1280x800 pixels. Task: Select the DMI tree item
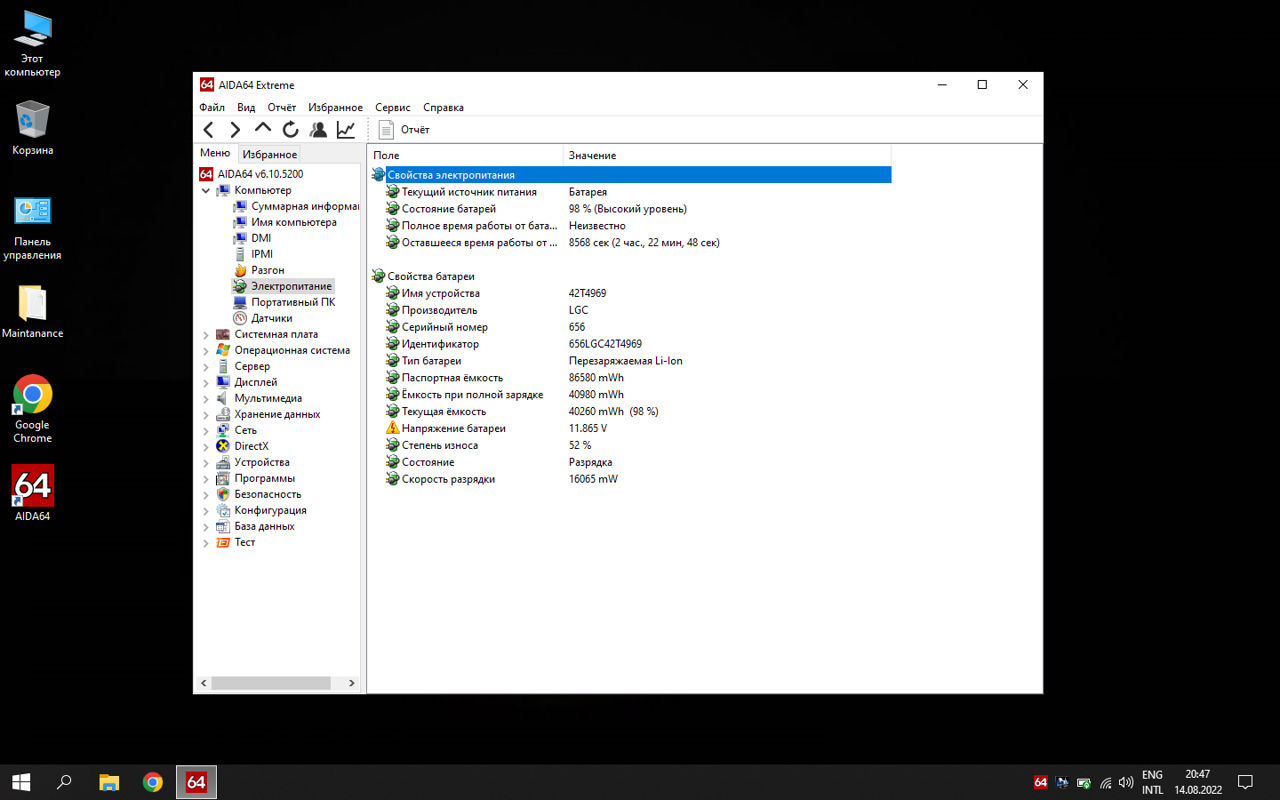coord(252,238)
